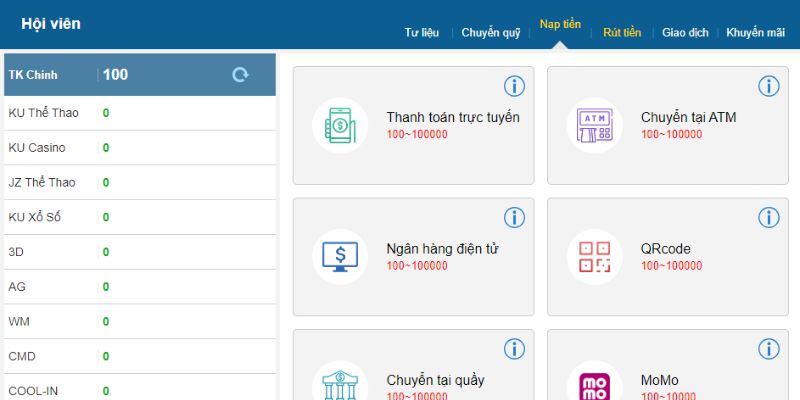Click the MoMo logo icon
The image size is (800, 400).
(x=594, y=385)
